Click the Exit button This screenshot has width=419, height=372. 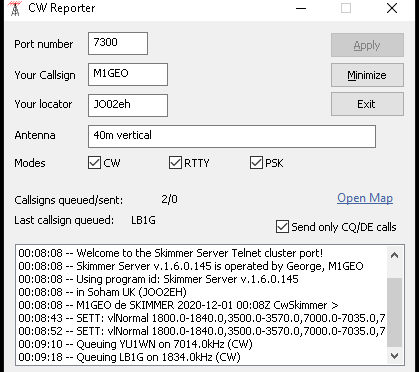pyautogui.click(x=367, y=104)
